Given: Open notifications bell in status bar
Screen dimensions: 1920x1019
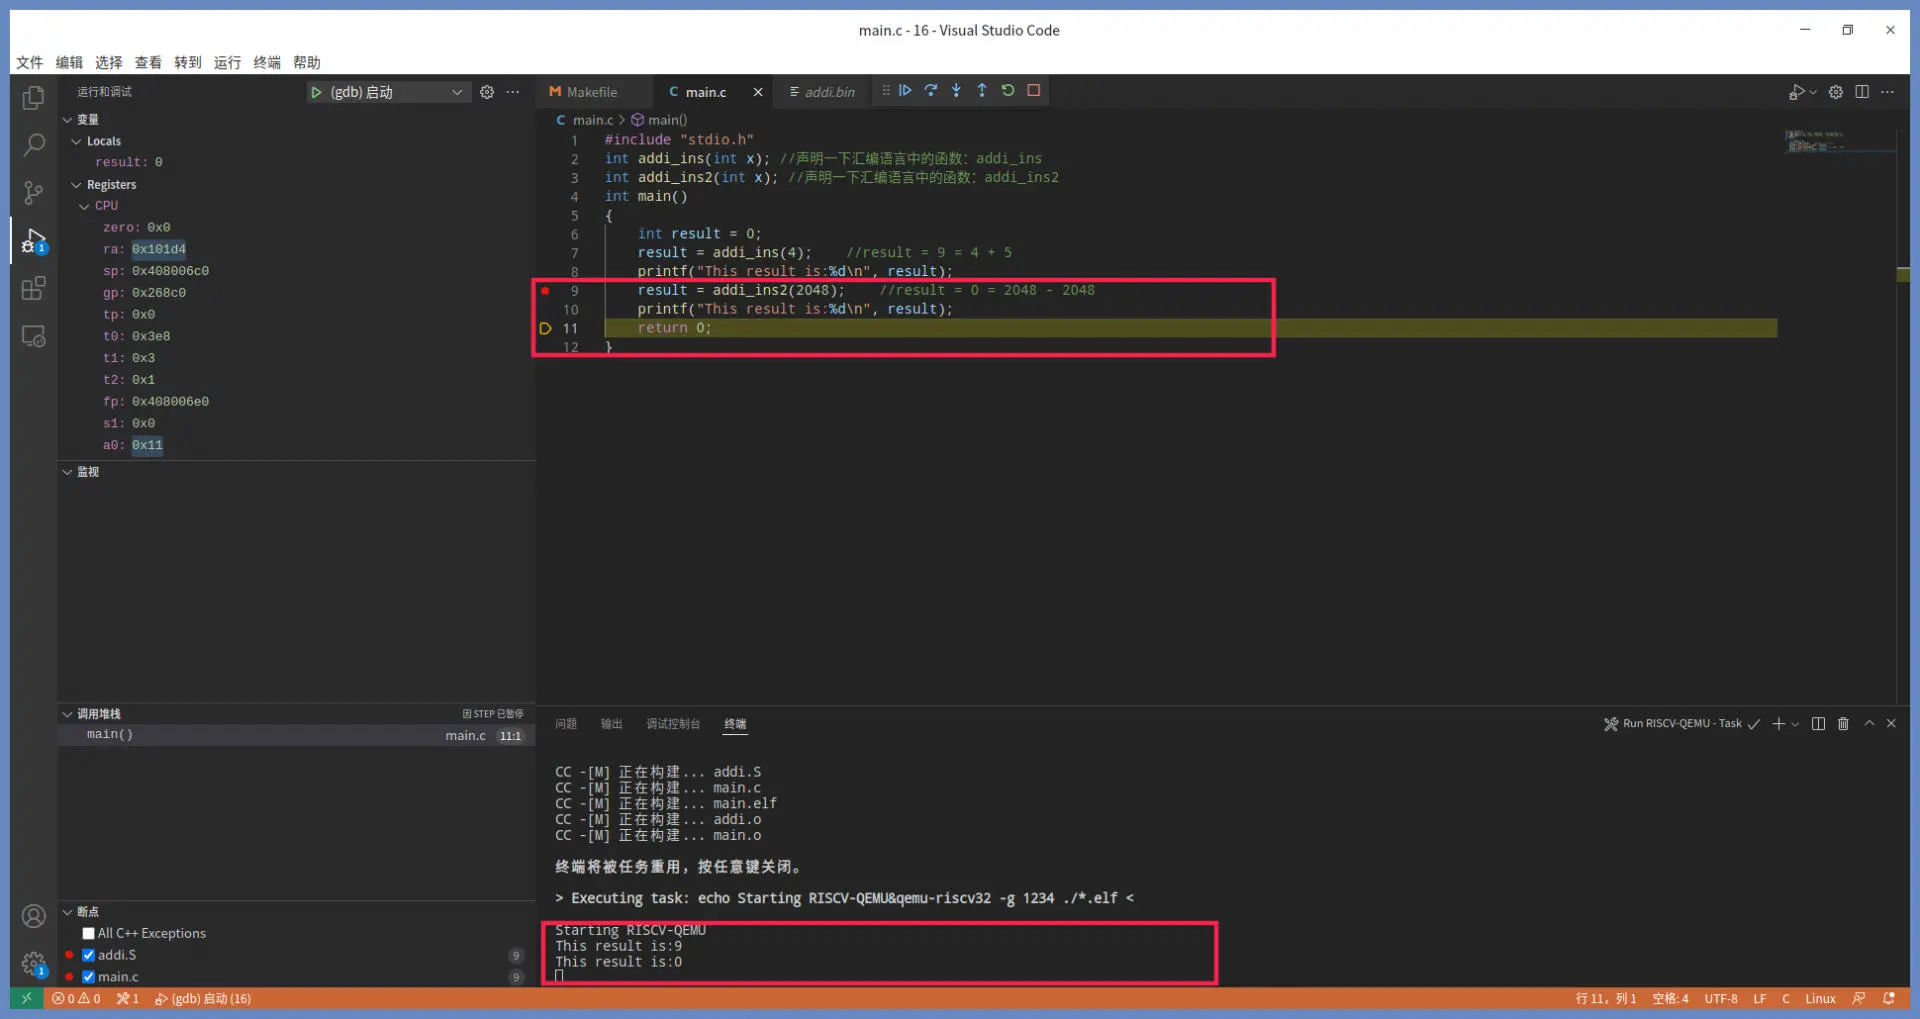Looking at the screenshot, I should click(1889, 998).
